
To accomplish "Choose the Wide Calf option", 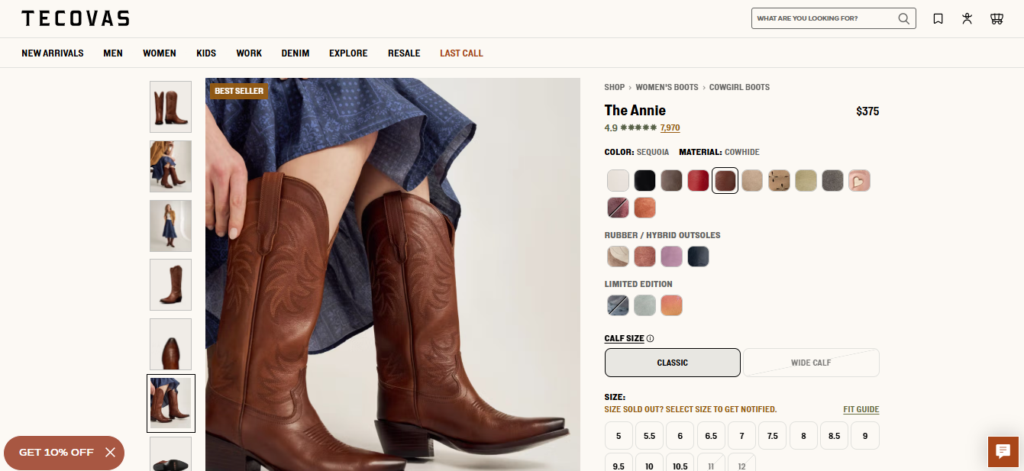I will 811,363.
